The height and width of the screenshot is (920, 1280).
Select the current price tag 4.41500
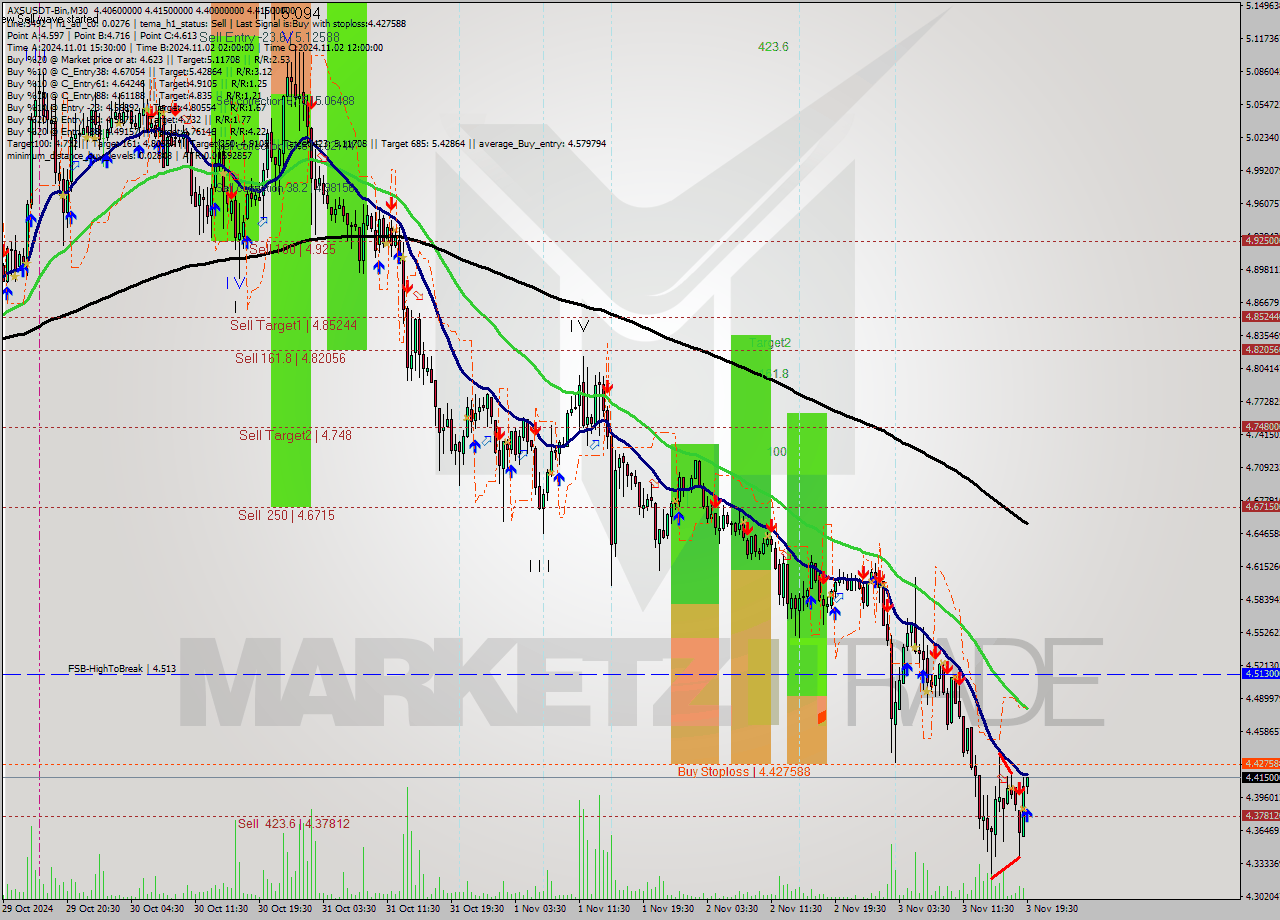pyautogui.click(x=1260, y=777)
